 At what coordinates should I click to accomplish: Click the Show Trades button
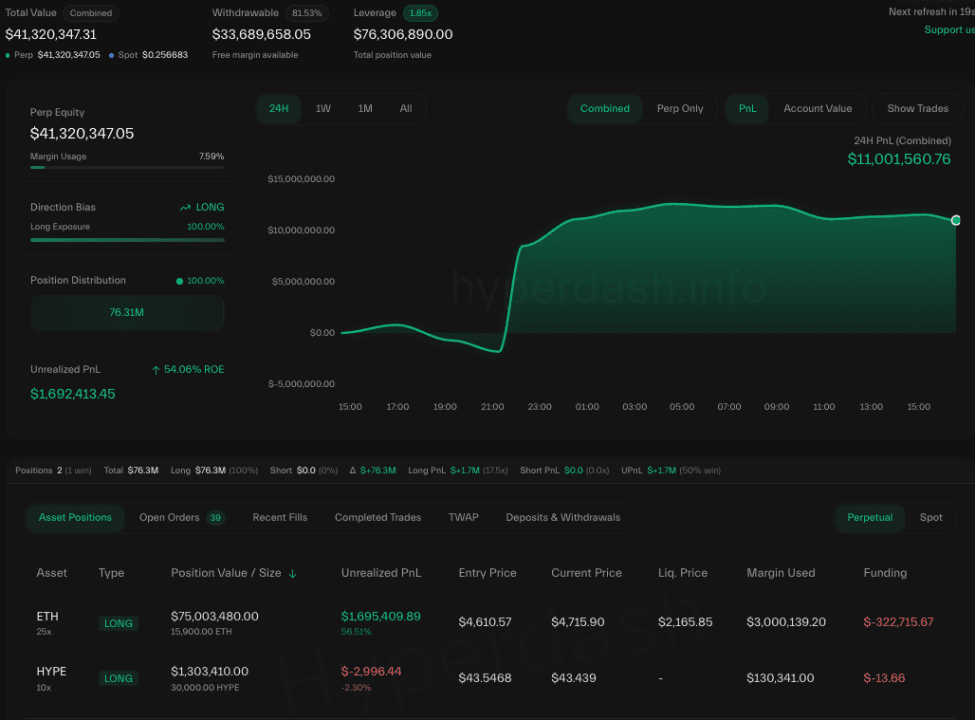[917, 109]
